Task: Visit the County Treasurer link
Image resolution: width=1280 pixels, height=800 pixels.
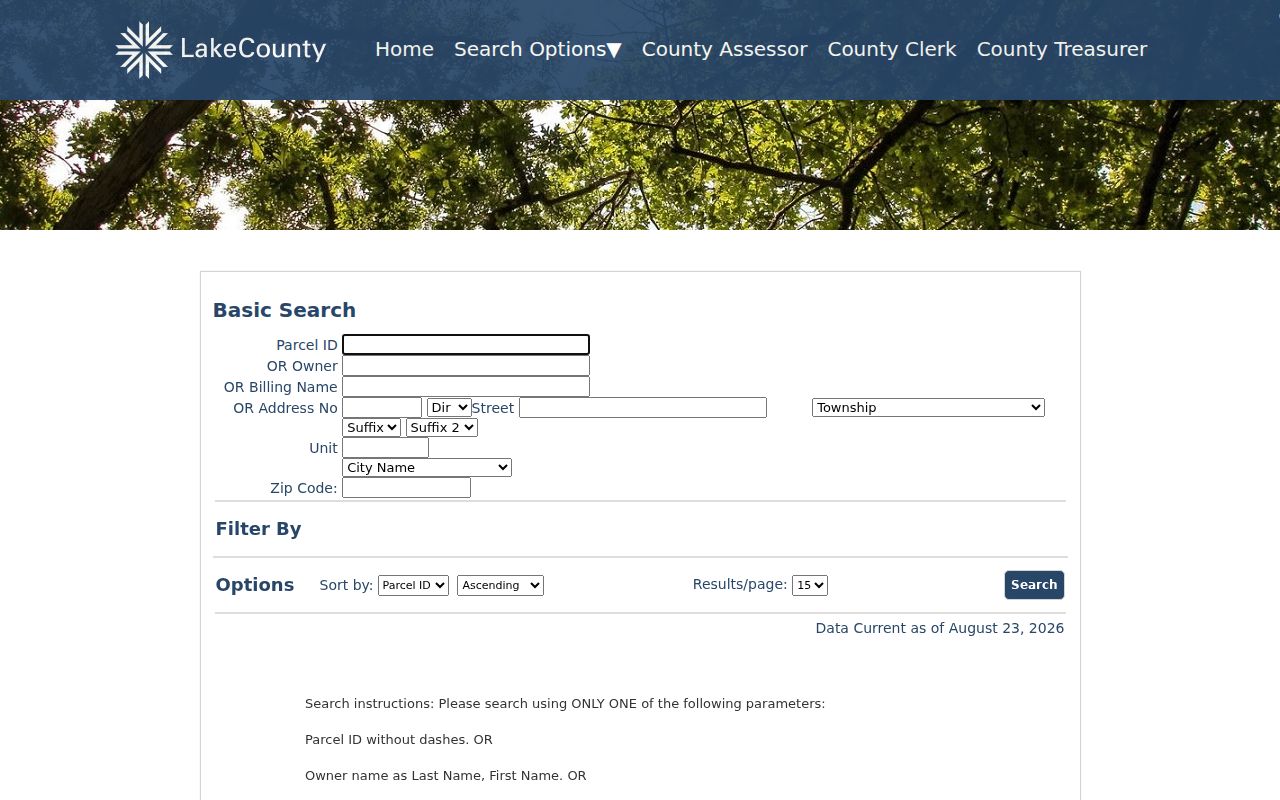Action: [1062, 49]
